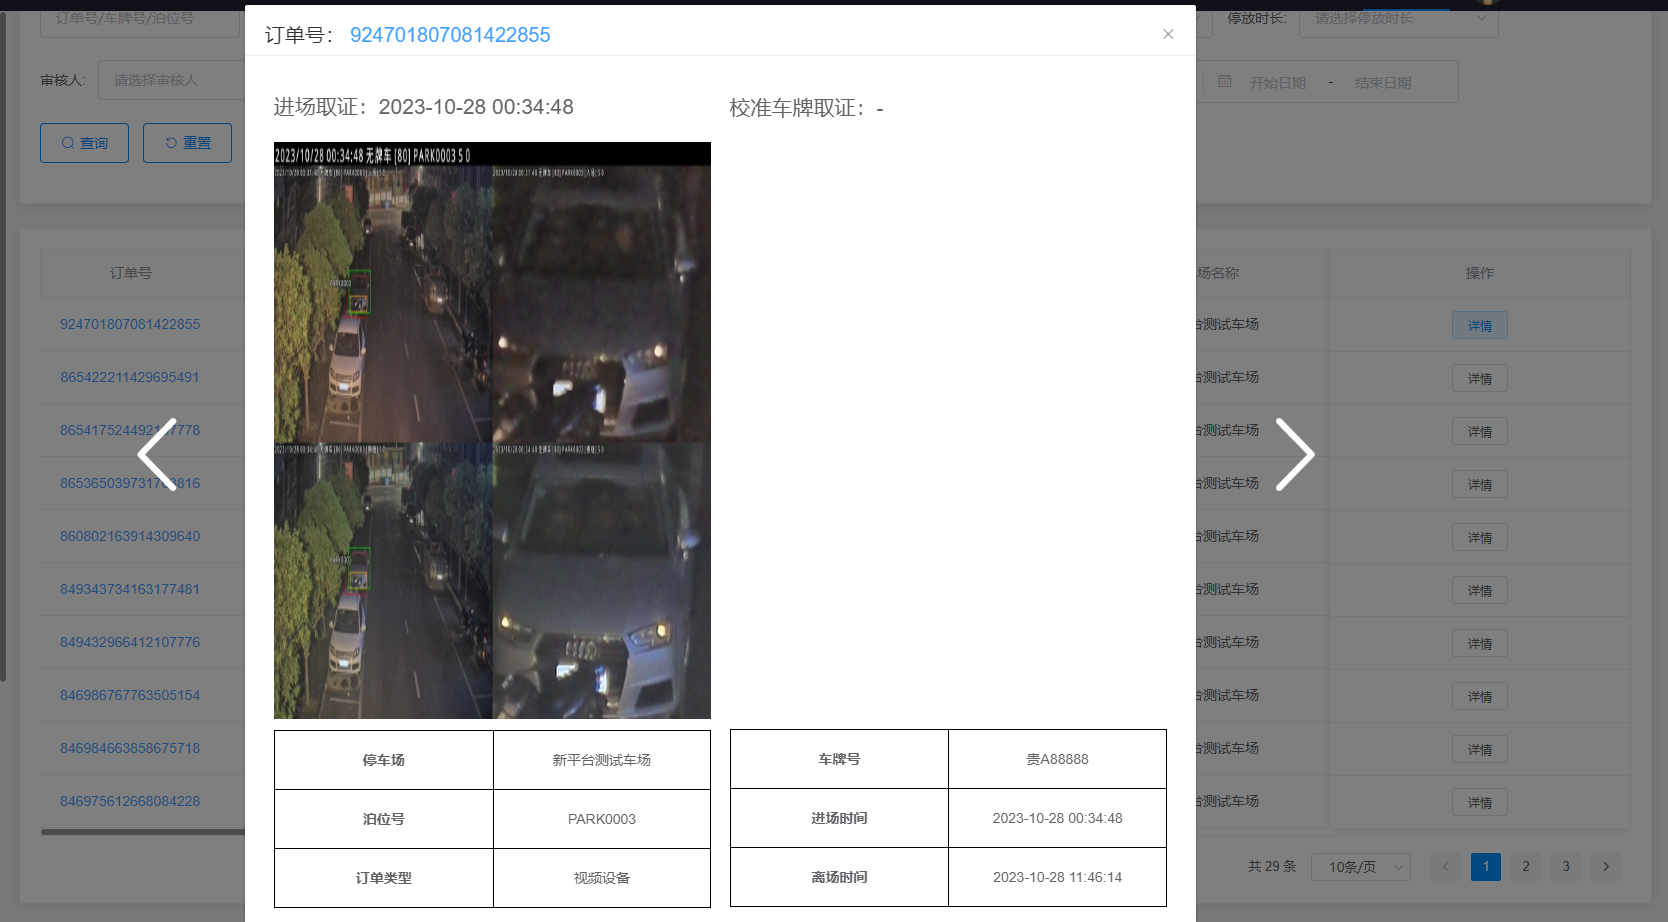Close the order detail dialog

[x=1167, y=34]
